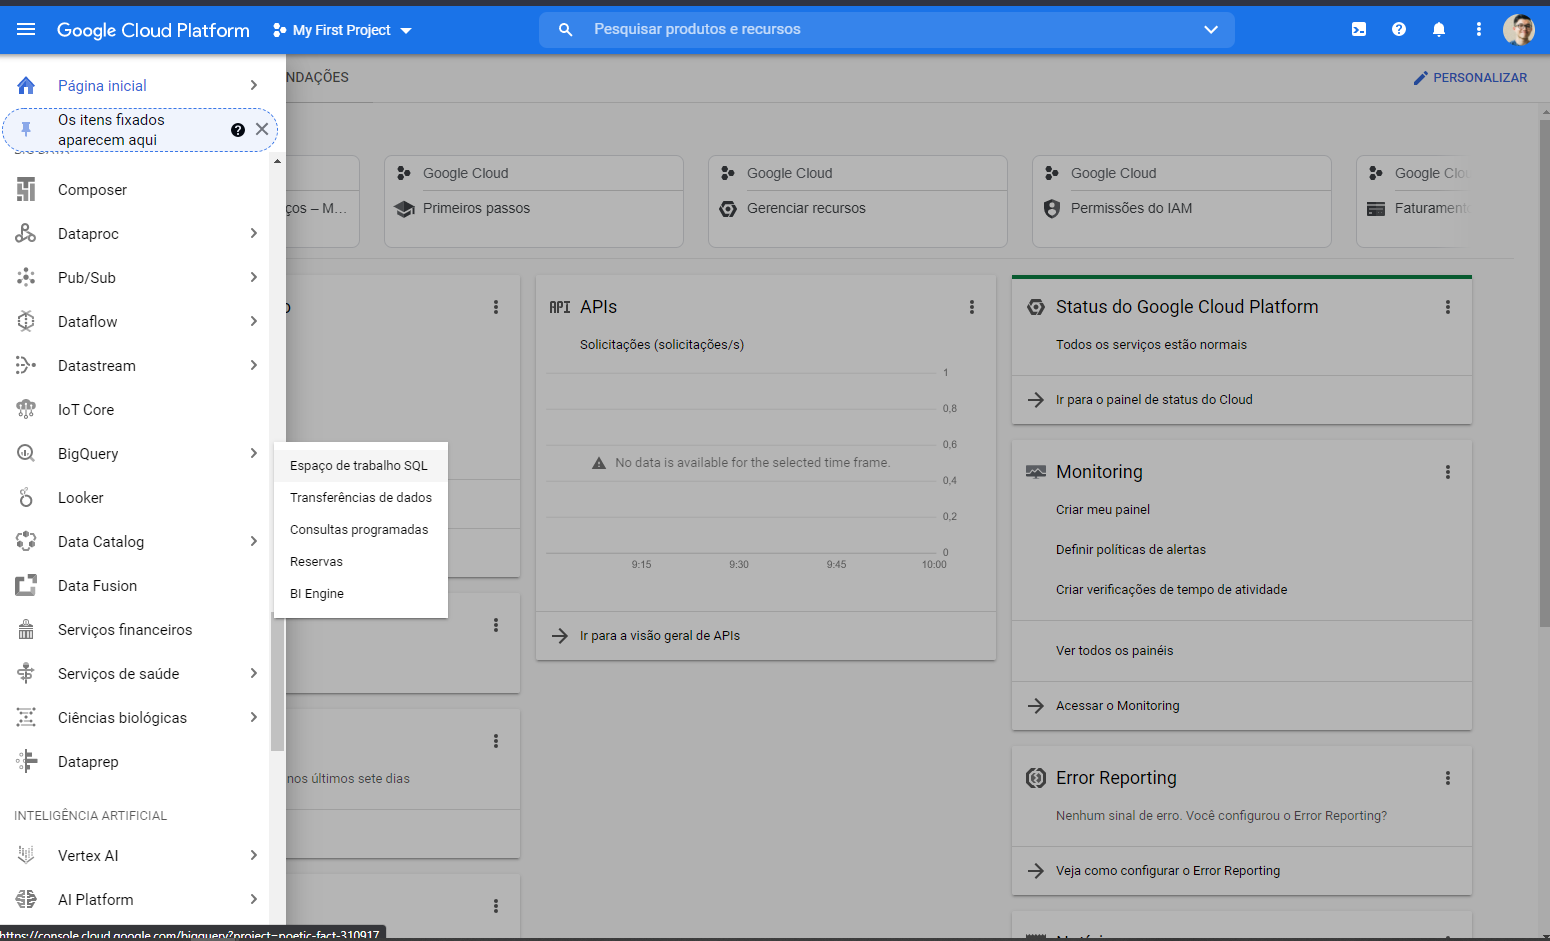Select Reservas submenu item
The image size is (1550, 941).
coord(361,561)
